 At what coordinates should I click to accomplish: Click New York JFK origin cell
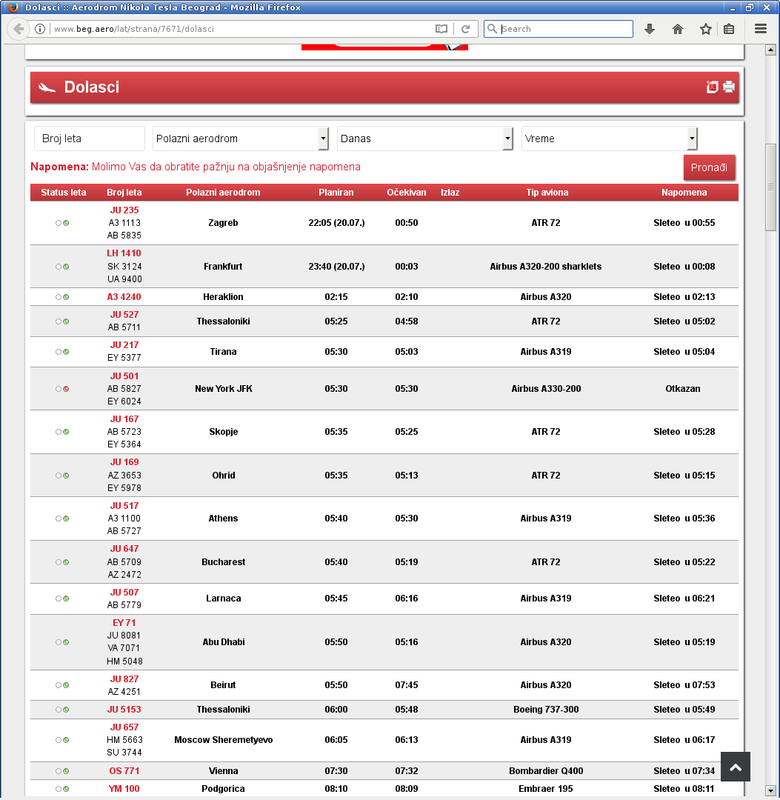point(223,389)
